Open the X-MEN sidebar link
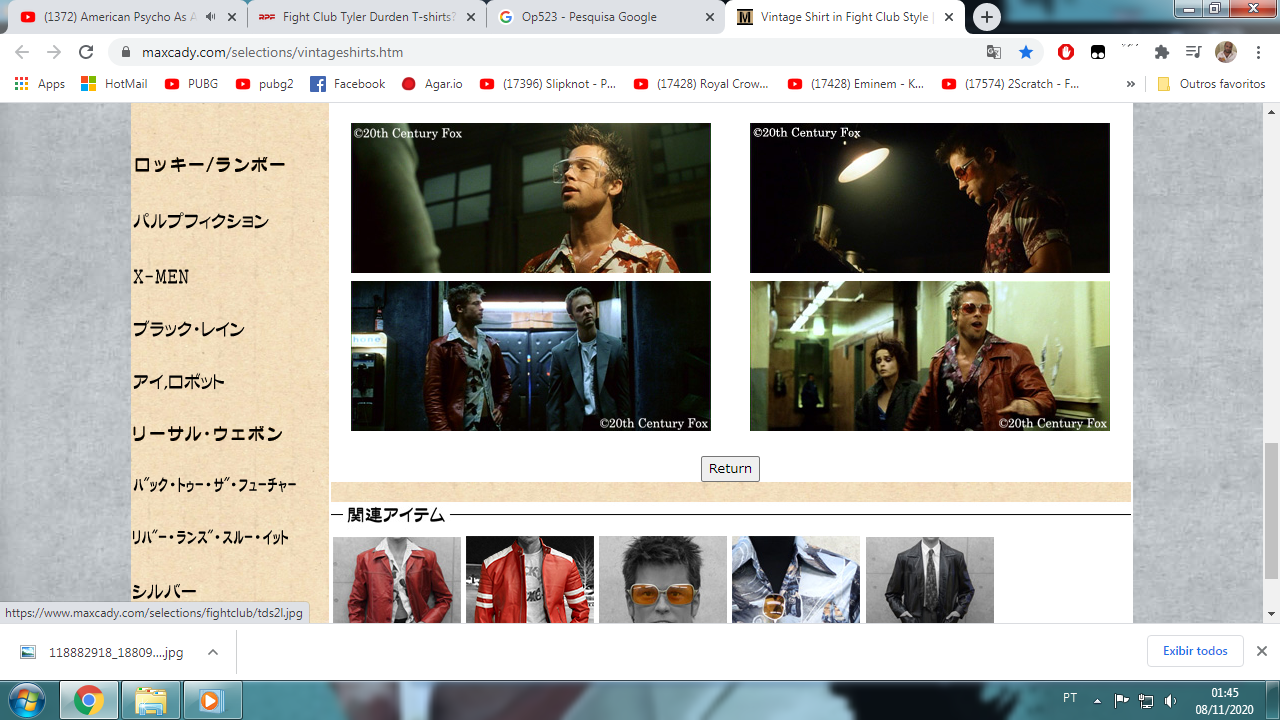 coord(161,277)
